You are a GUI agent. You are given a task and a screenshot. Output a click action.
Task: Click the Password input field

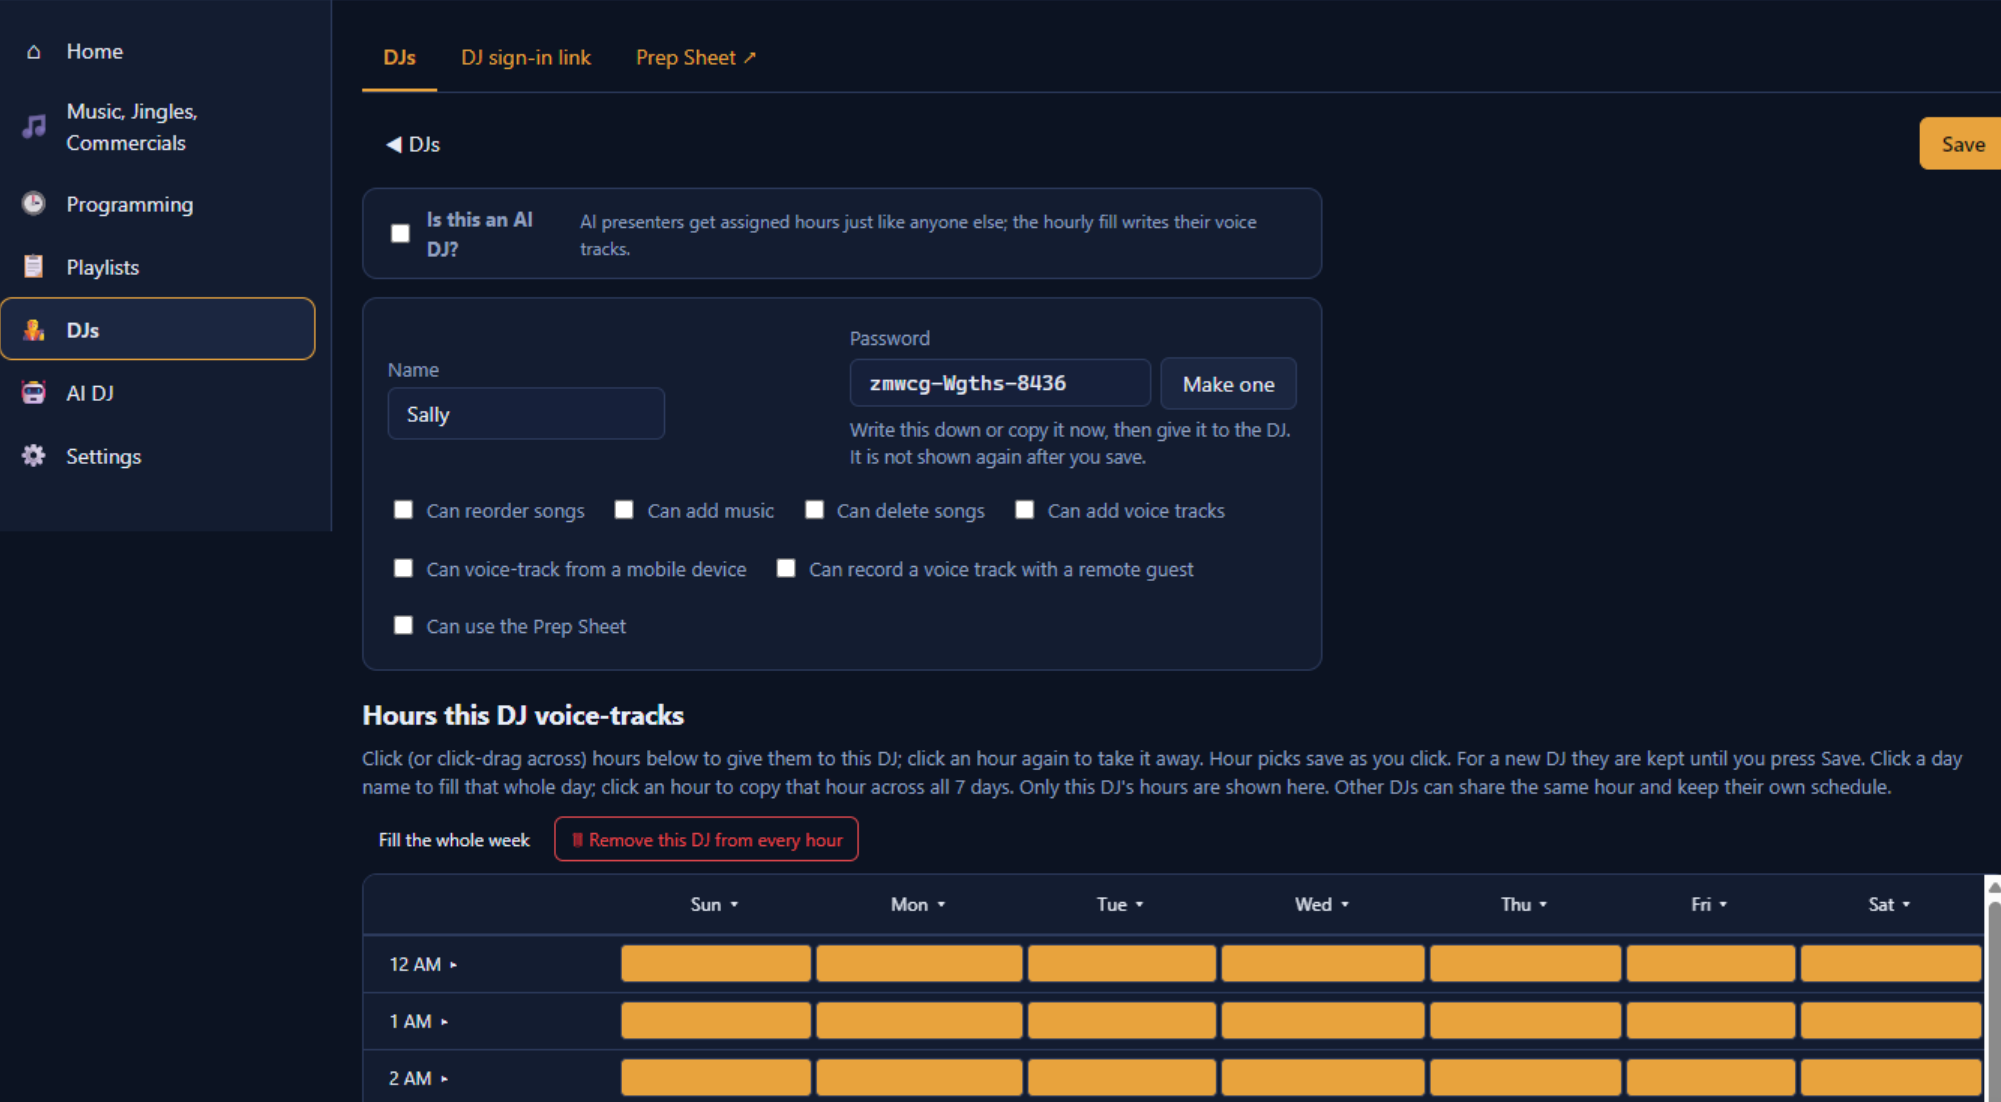pyautogui.click(x=1000, y=383)
